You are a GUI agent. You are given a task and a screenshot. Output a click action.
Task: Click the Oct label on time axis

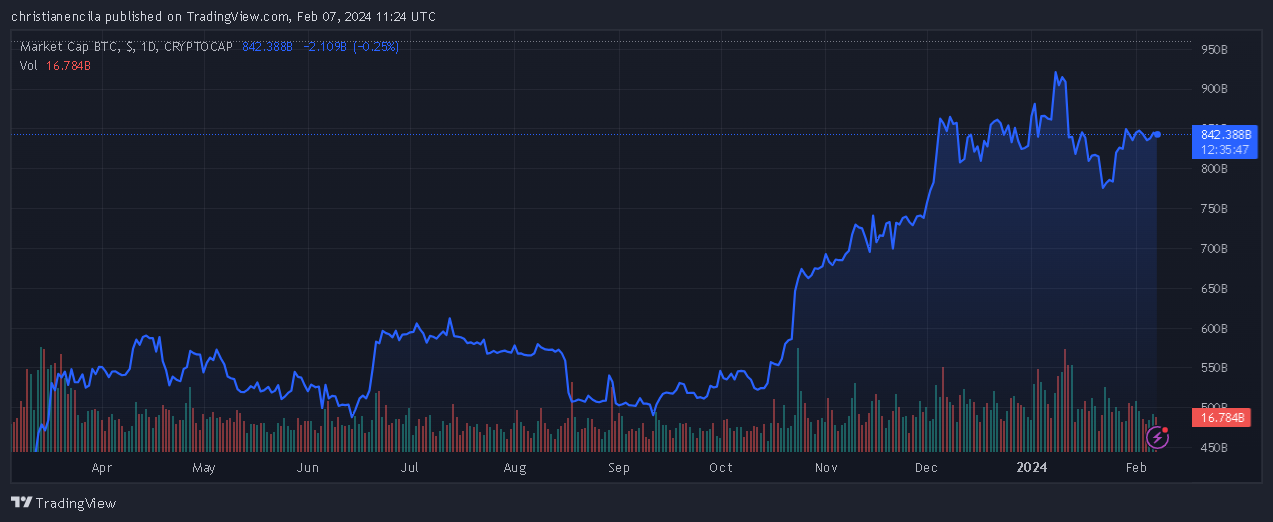(x=720, y=467)
